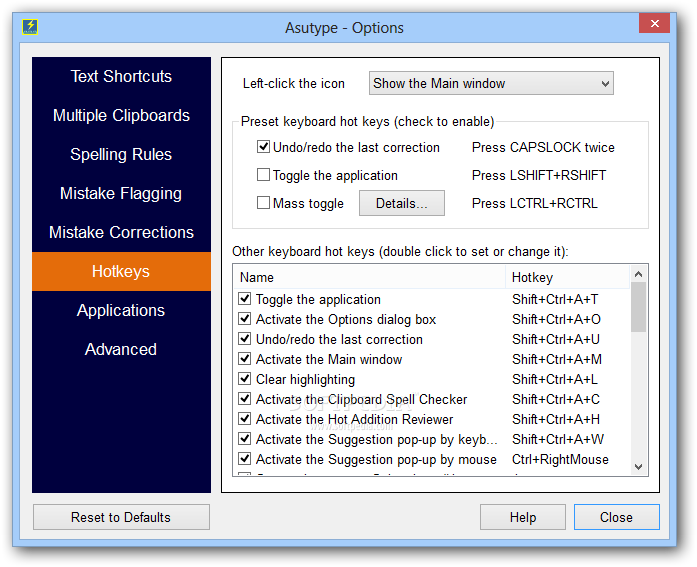
Task: Switch to the Advanced section
Action: [121, 349]
